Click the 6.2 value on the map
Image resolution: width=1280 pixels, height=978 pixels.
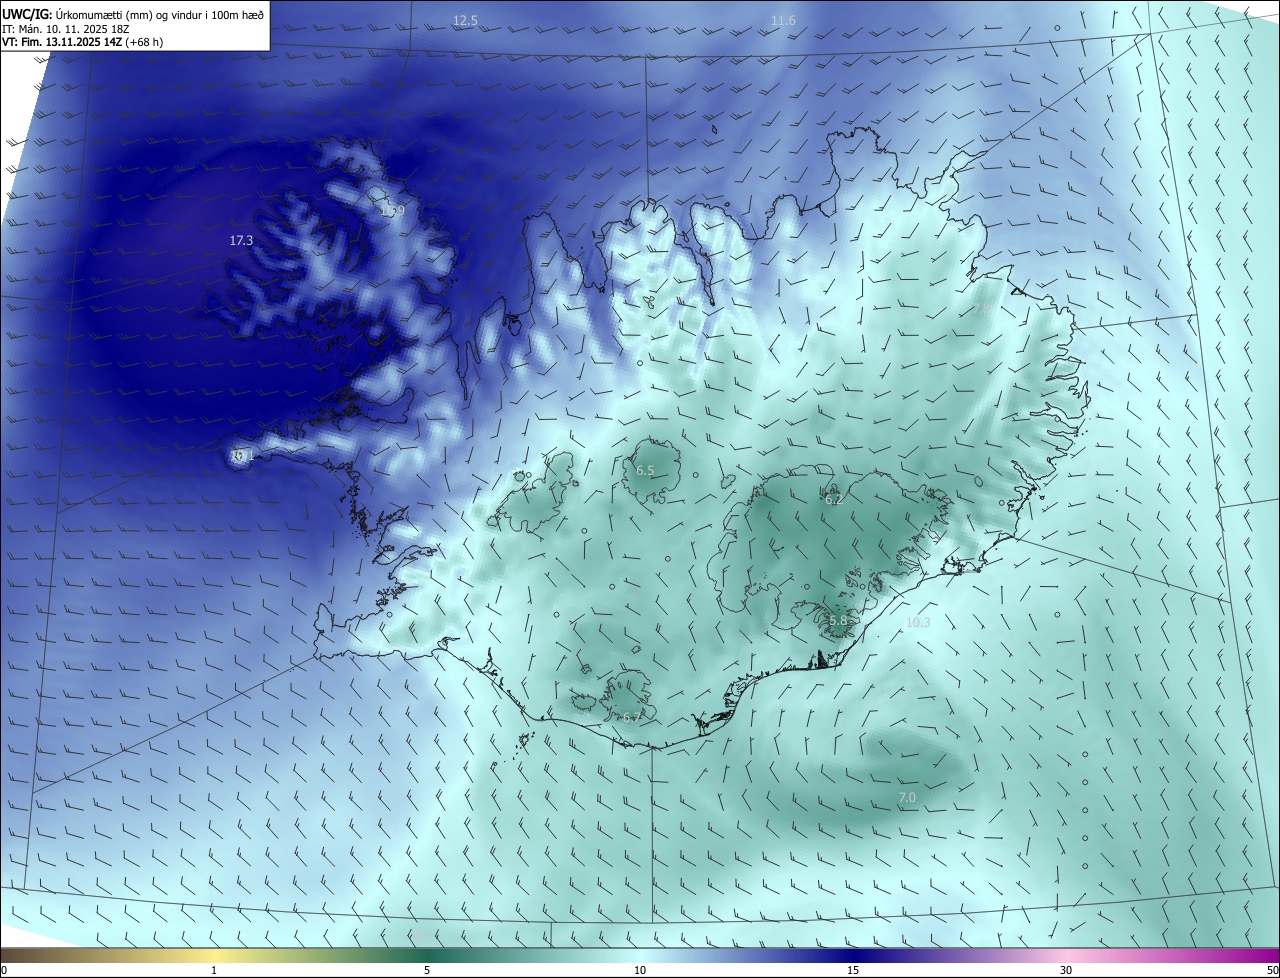[834, 499]
